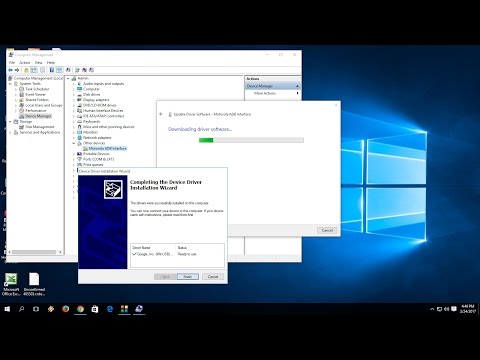
Task: Select IDE ATA/ATAPI controllers category
Action: pyautogui.click(x=104, y=116)
